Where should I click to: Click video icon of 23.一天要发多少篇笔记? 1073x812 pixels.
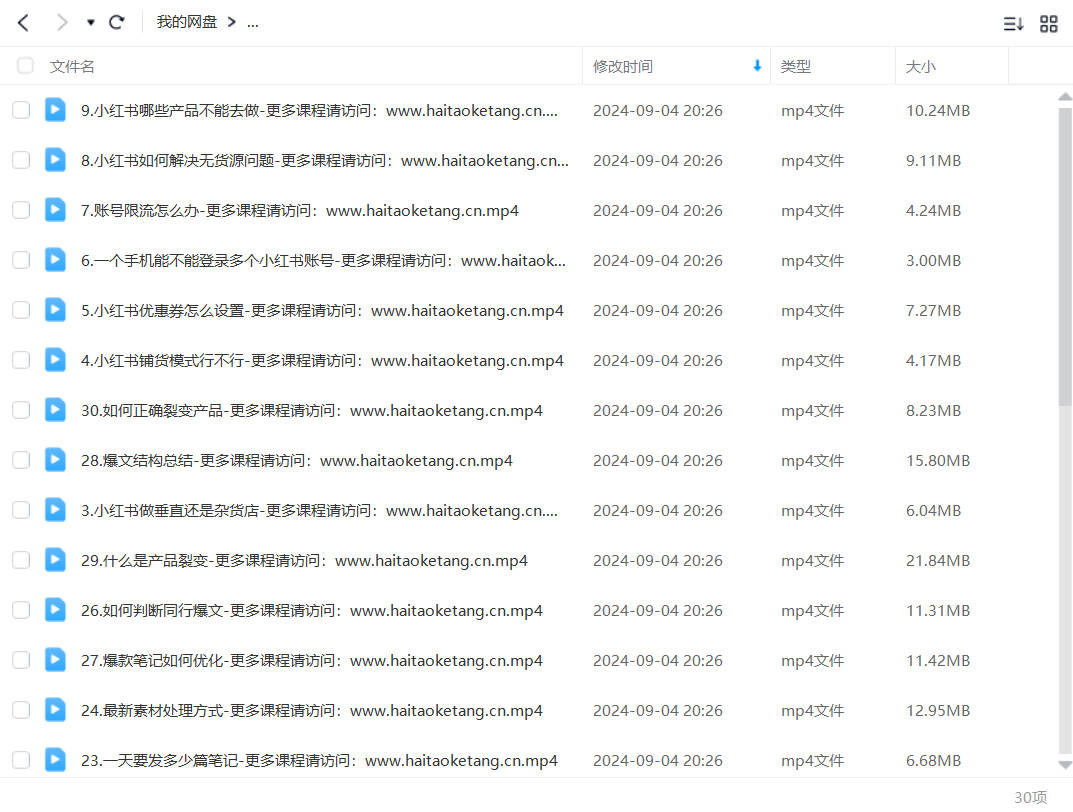55,759
